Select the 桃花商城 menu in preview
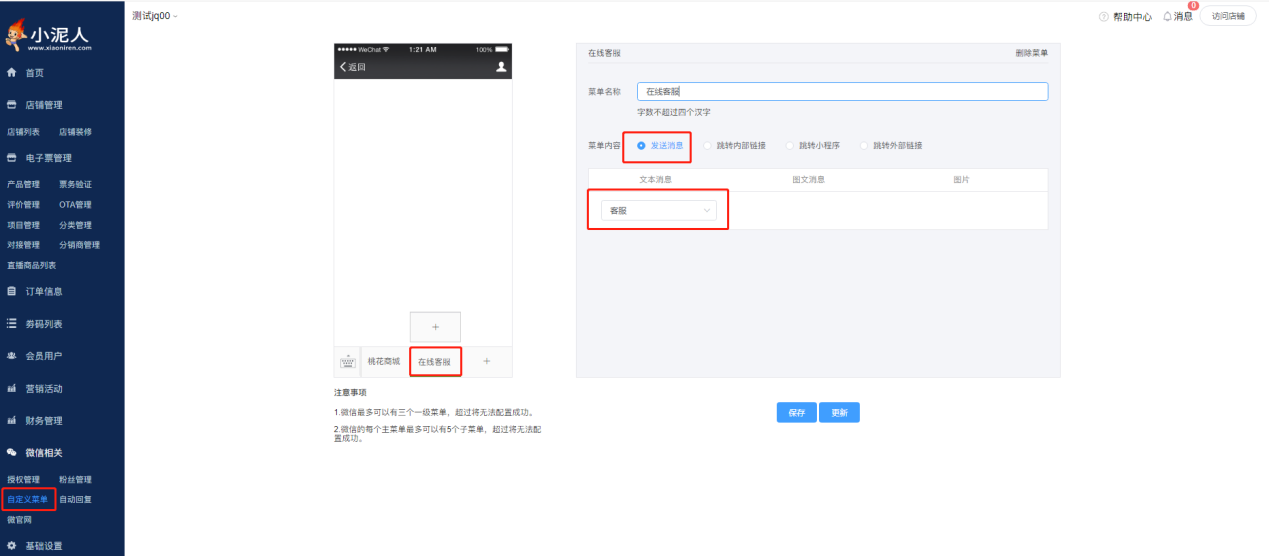This screenshot has width=1269, height=556. [x=384, y=361]
